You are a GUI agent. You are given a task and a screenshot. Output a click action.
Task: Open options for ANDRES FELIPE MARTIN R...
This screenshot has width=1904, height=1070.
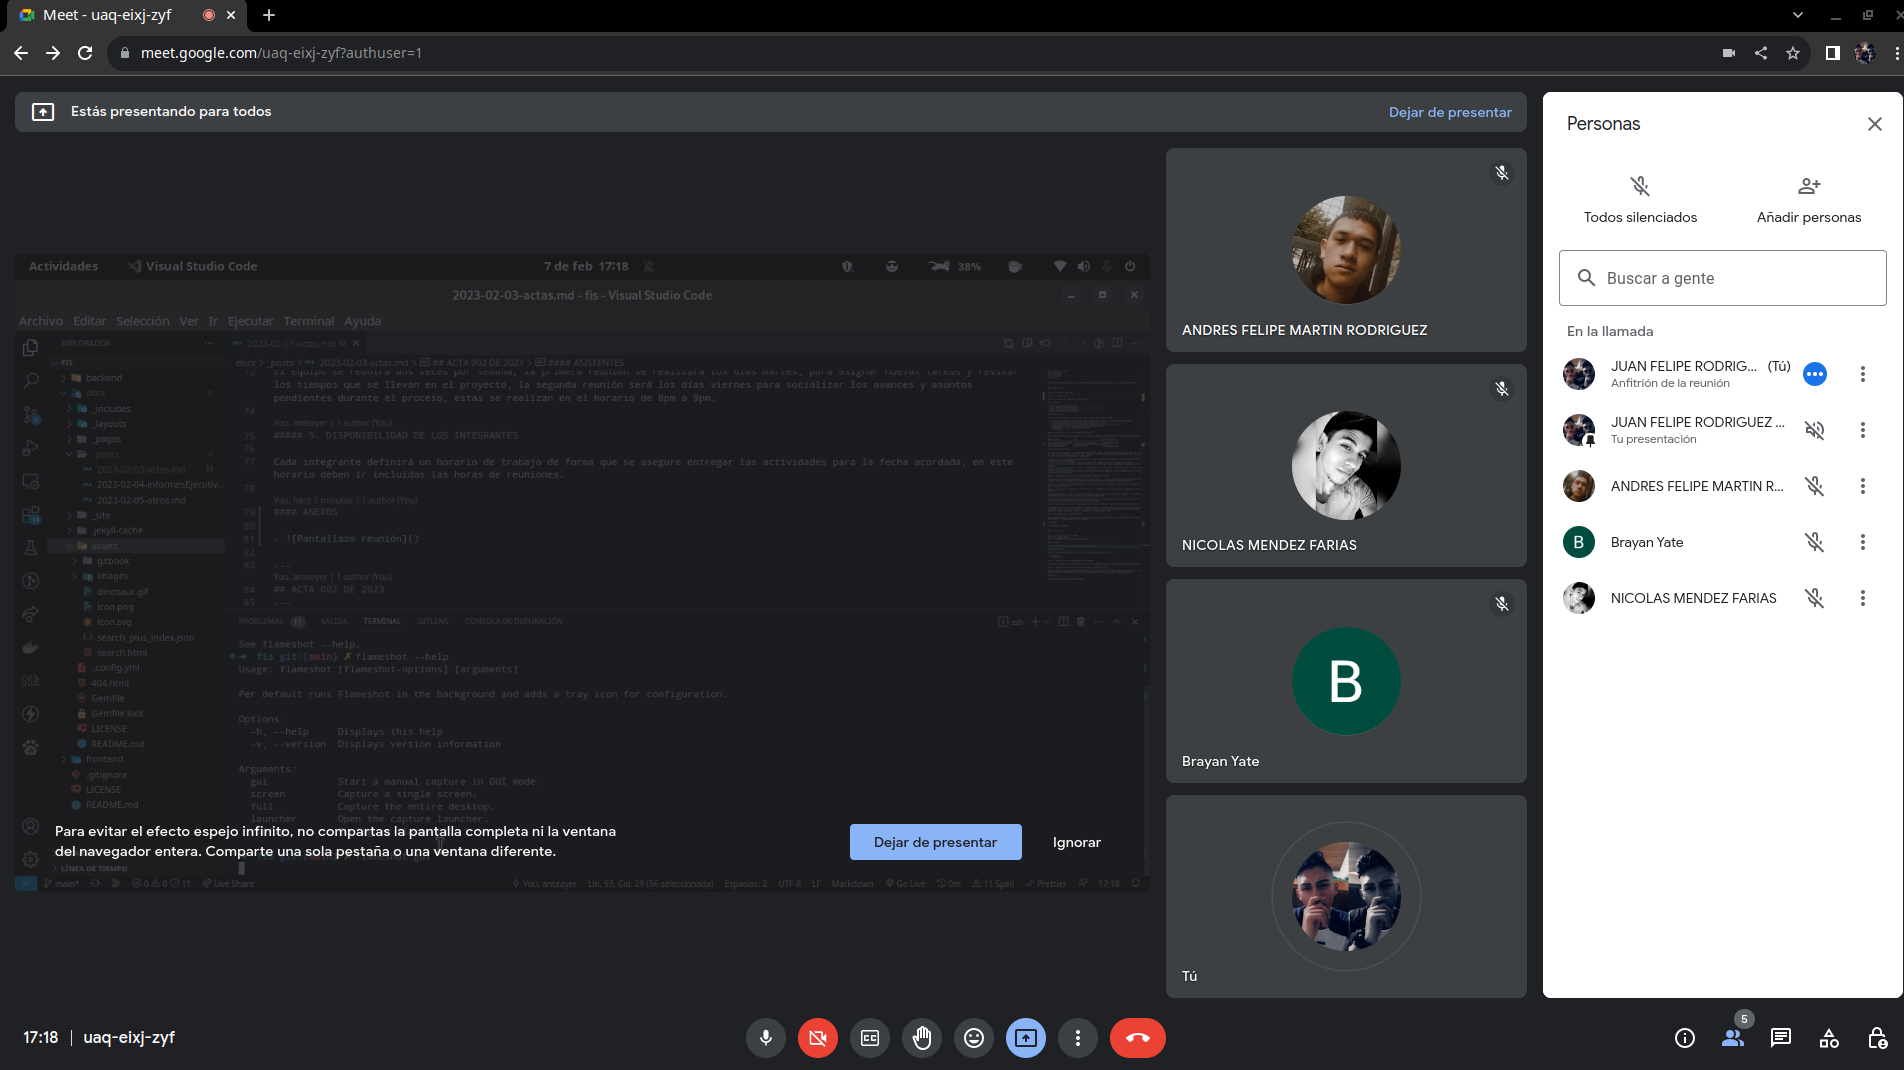tap(1863, 486)
